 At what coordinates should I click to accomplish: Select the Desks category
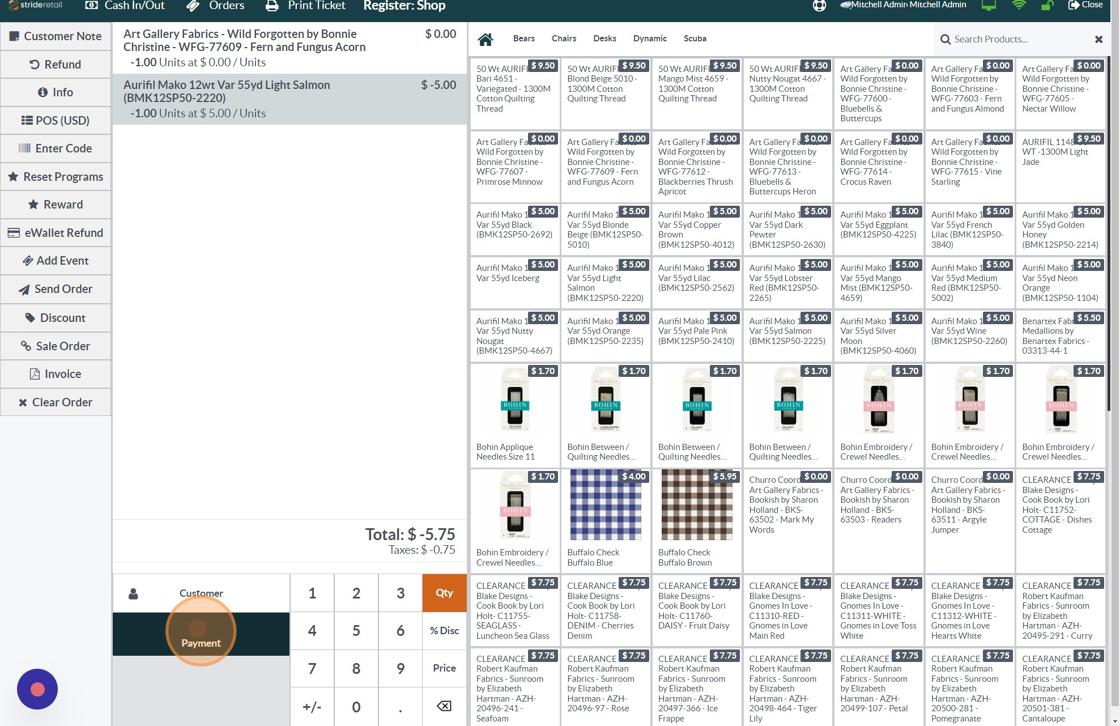click(x=604, y=39)
